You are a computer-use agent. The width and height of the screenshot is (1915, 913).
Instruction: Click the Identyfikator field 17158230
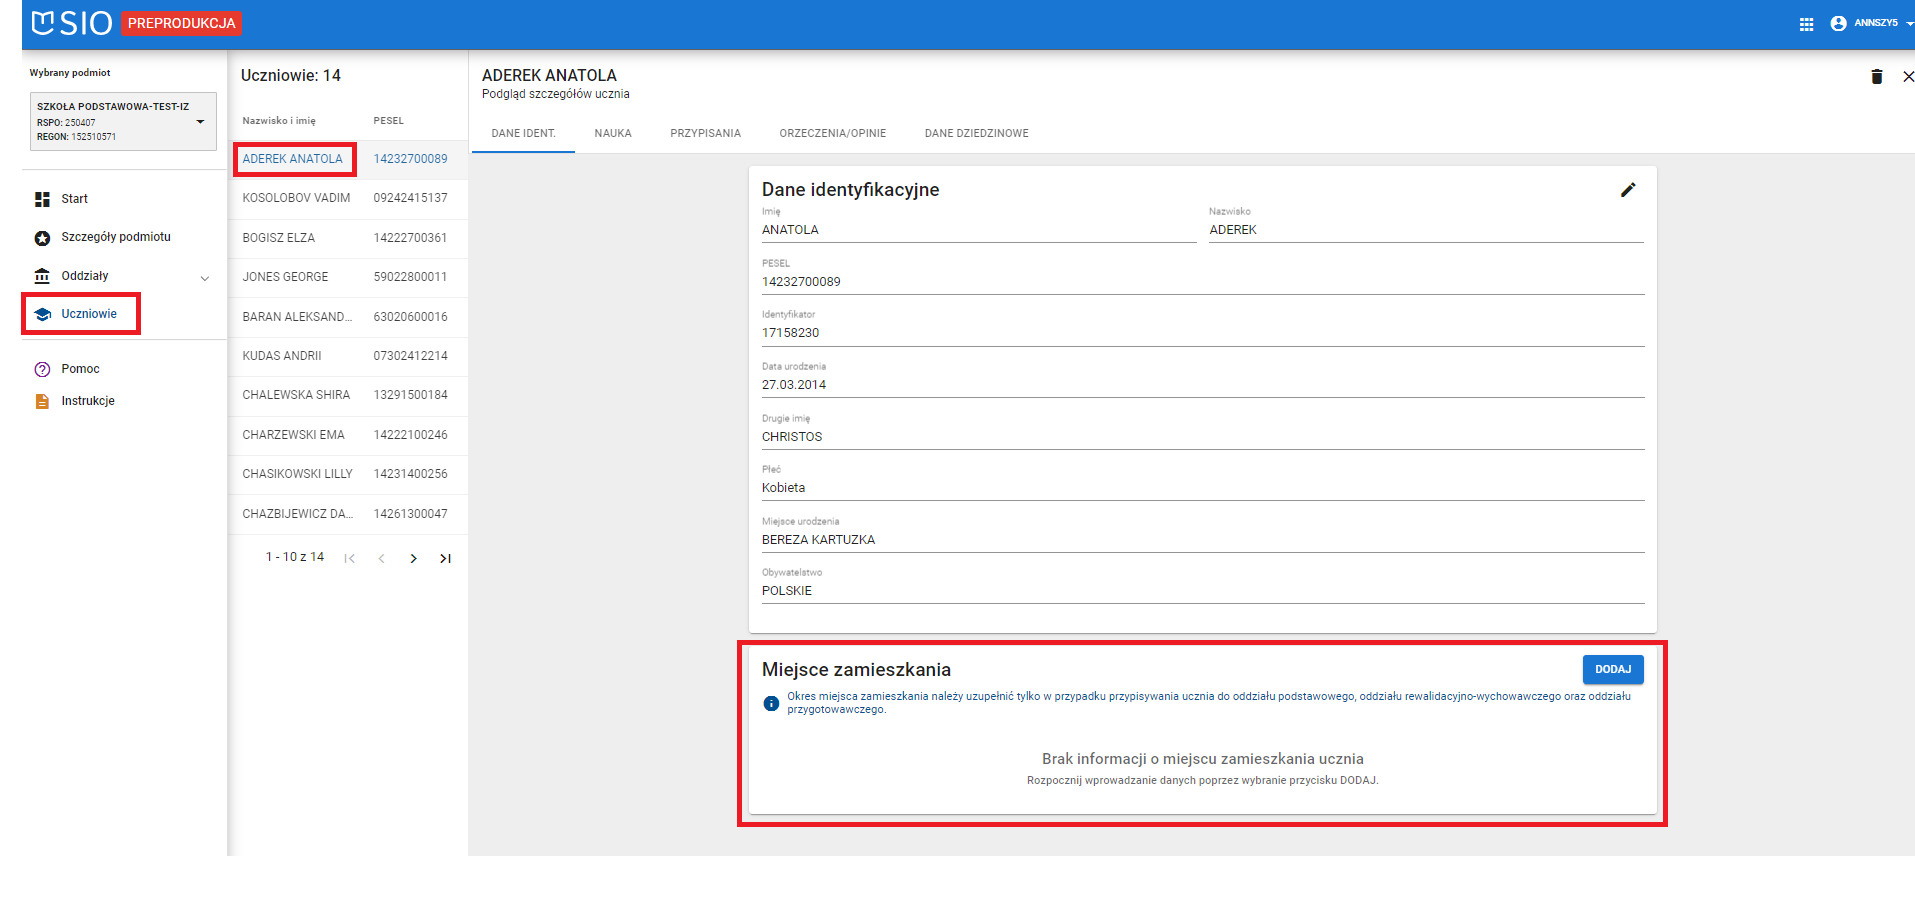(1203, 333)
